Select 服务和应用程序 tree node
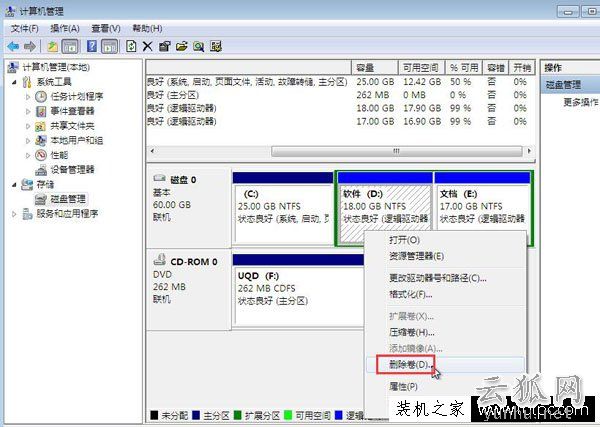Image resolution: width=600 pixels, height=427 pixels. [67, 214]
